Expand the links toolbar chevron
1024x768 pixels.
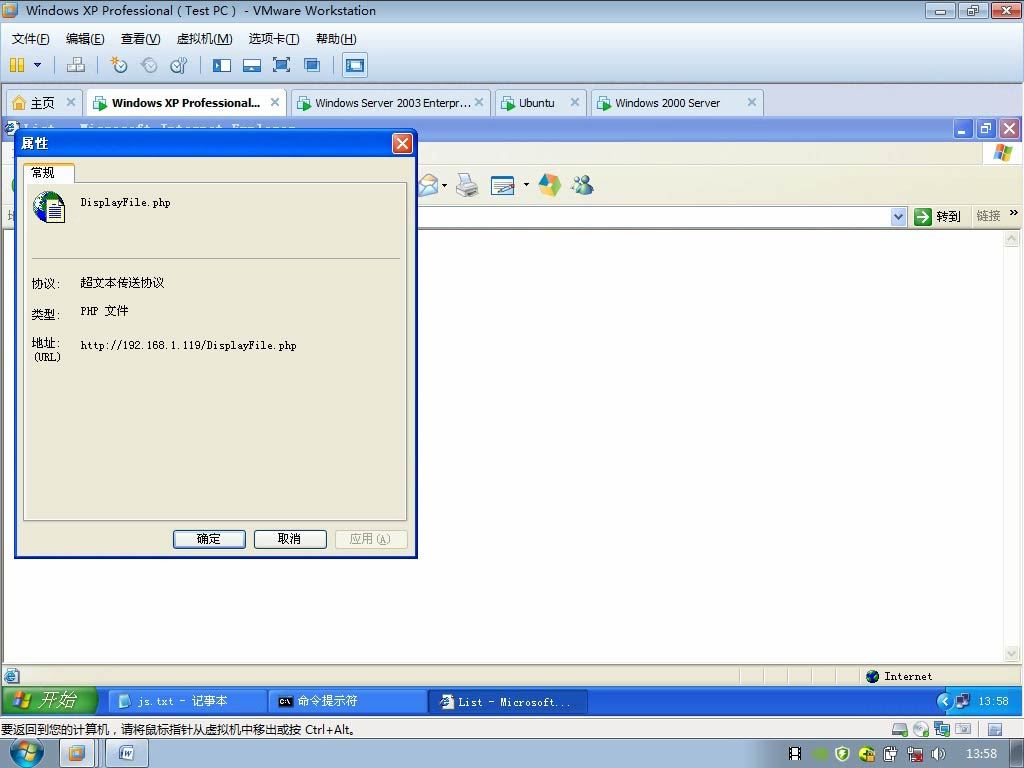point(1014,213)
